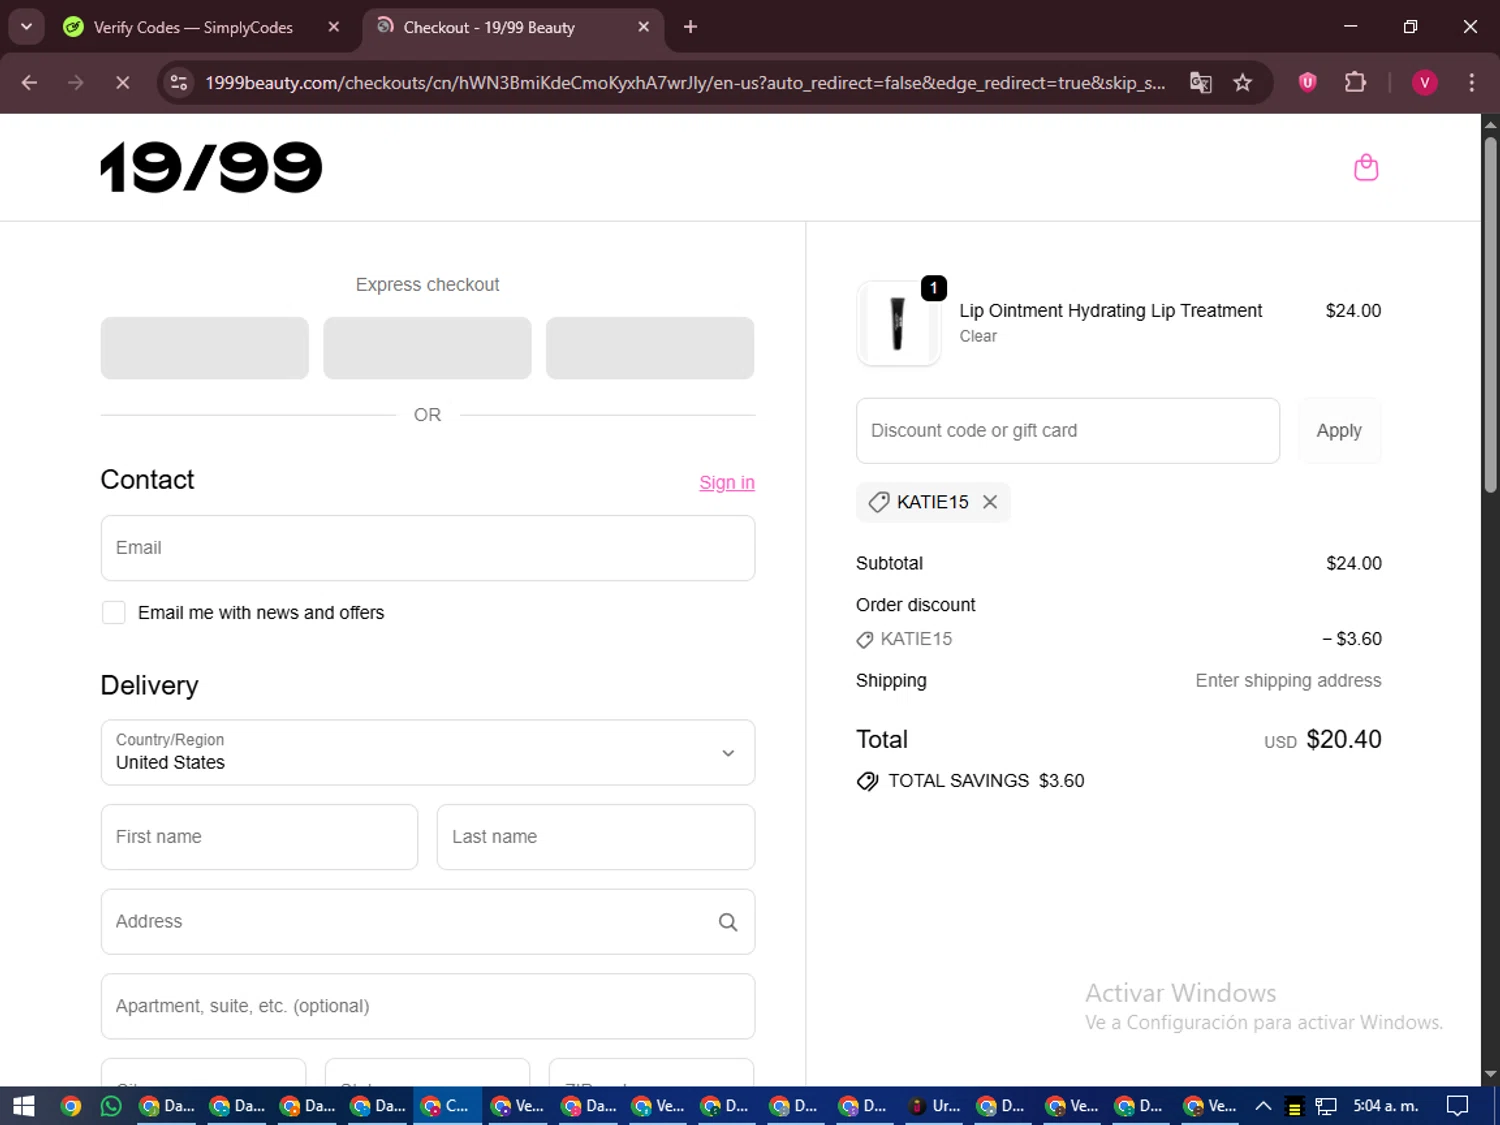Open the browser extensions puzzle icon
1500x1125 pixels.
(x=1355, y=83)
